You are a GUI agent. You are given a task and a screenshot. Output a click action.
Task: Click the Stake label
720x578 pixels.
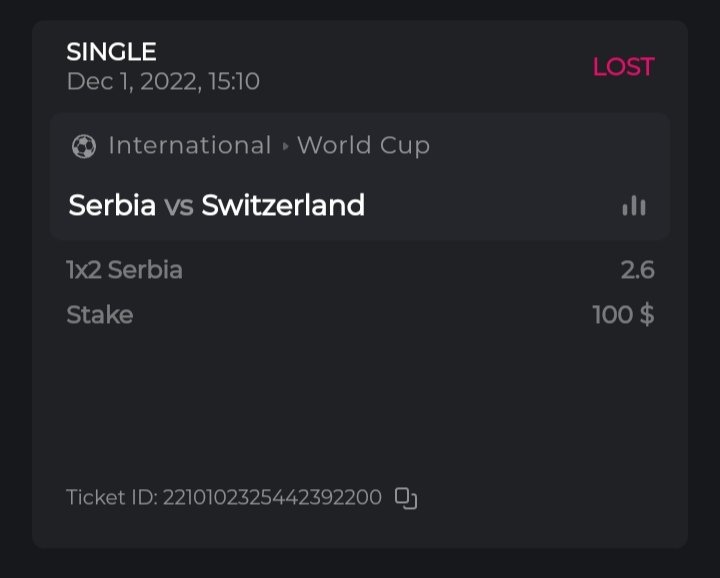click(99, 315)
